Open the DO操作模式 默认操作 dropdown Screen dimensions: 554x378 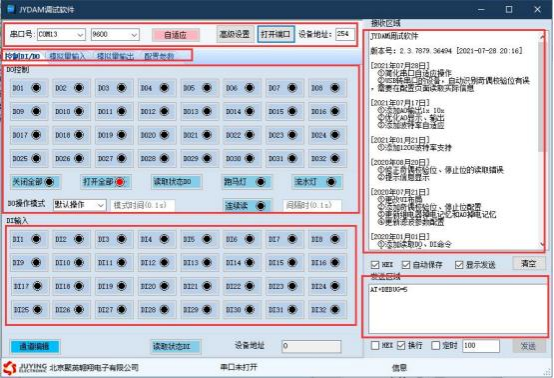point(79,205)
